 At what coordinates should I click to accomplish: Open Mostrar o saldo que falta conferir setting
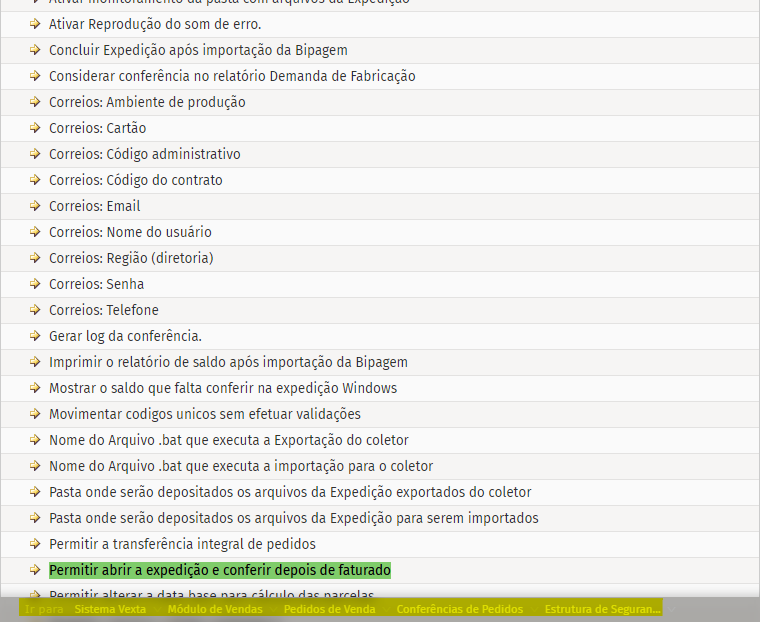tap(222, 388)
